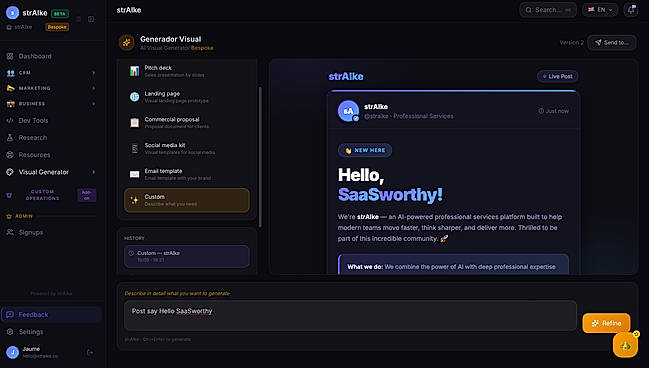Click the Custom sparkles icon
Viewport: 649px width, 368px height.
click(x=135, y=200)
